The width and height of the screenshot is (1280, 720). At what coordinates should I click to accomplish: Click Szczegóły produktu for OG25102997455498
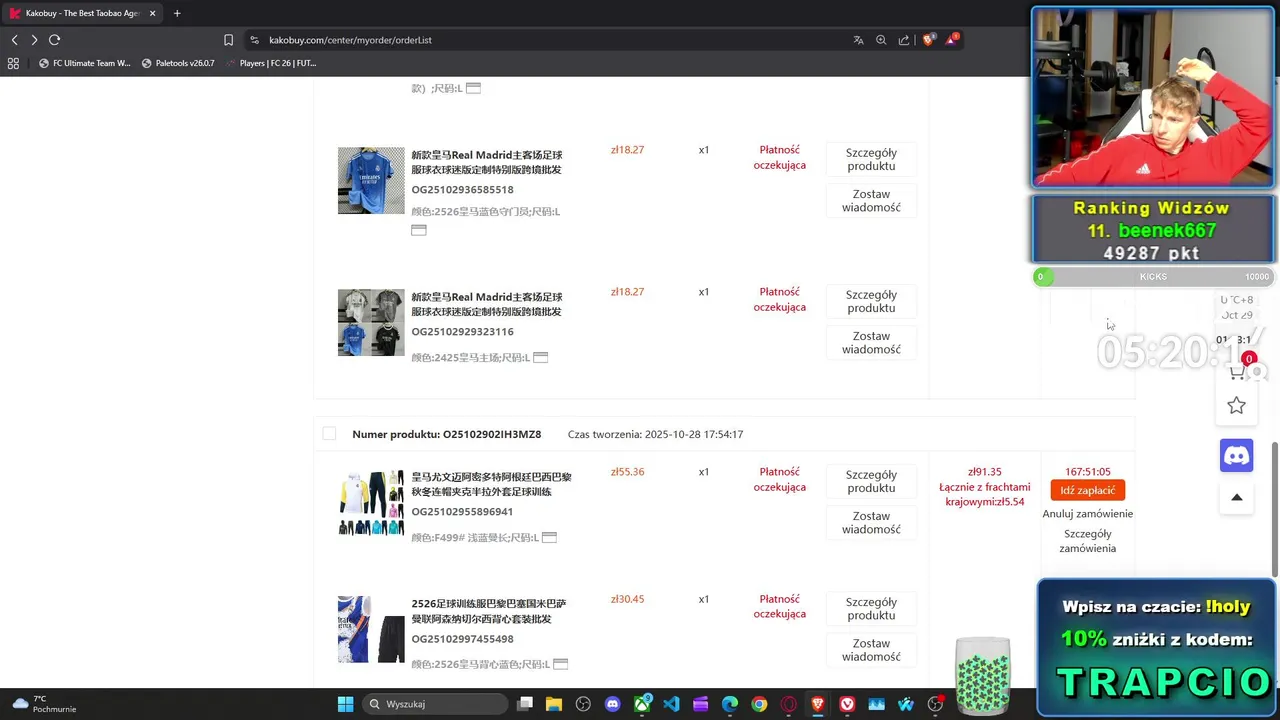pos(871,608)
